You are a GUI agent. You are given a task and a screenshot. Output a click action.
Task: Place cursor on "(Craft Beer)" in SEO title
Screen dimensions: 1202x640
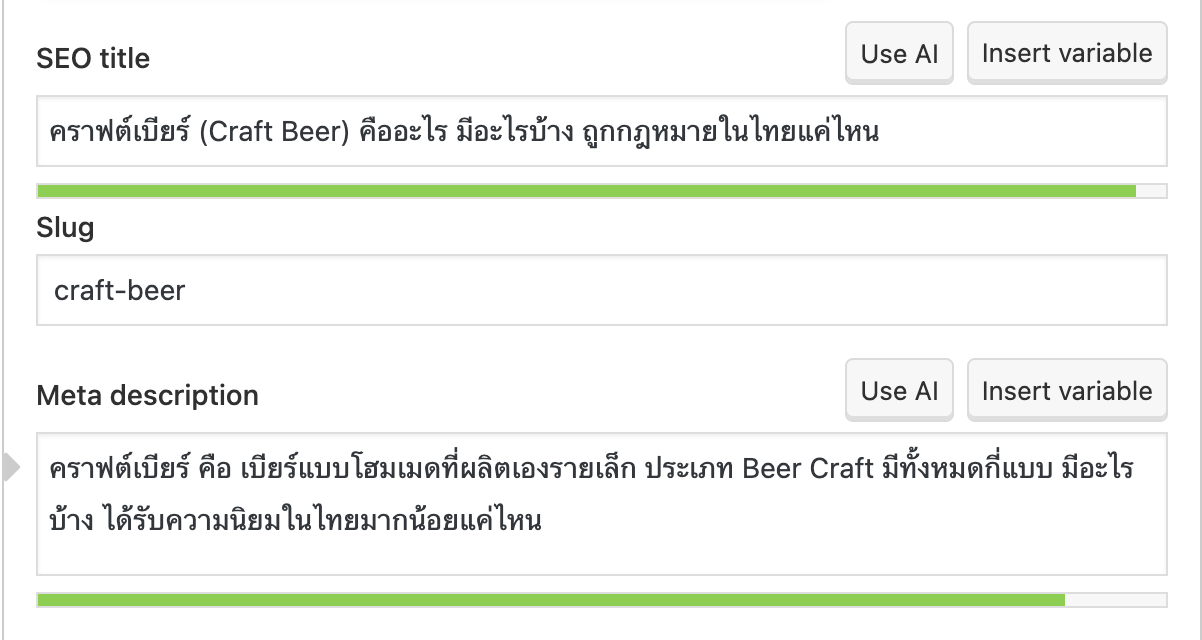point(273,131)
